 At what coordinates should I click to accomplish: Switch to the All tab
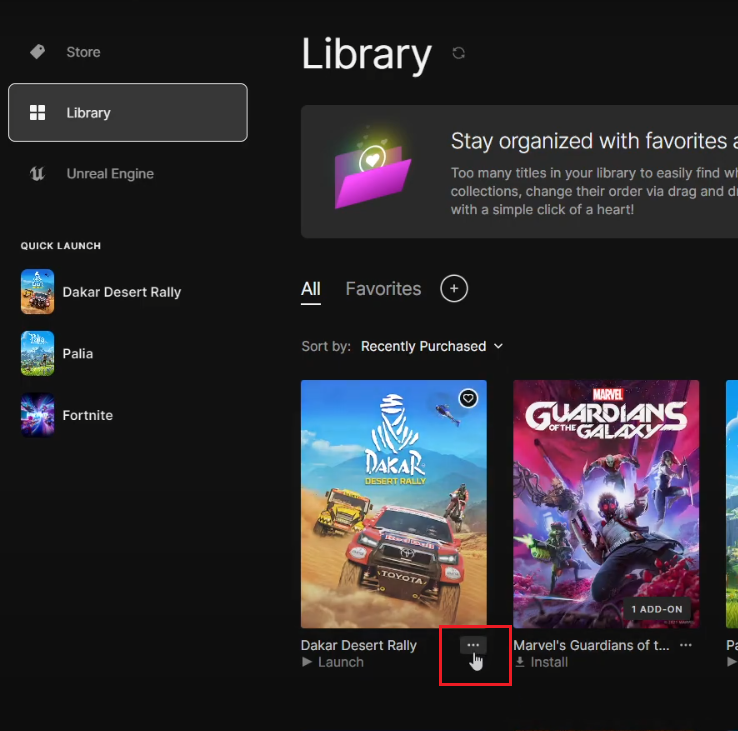tap(311, 289)
